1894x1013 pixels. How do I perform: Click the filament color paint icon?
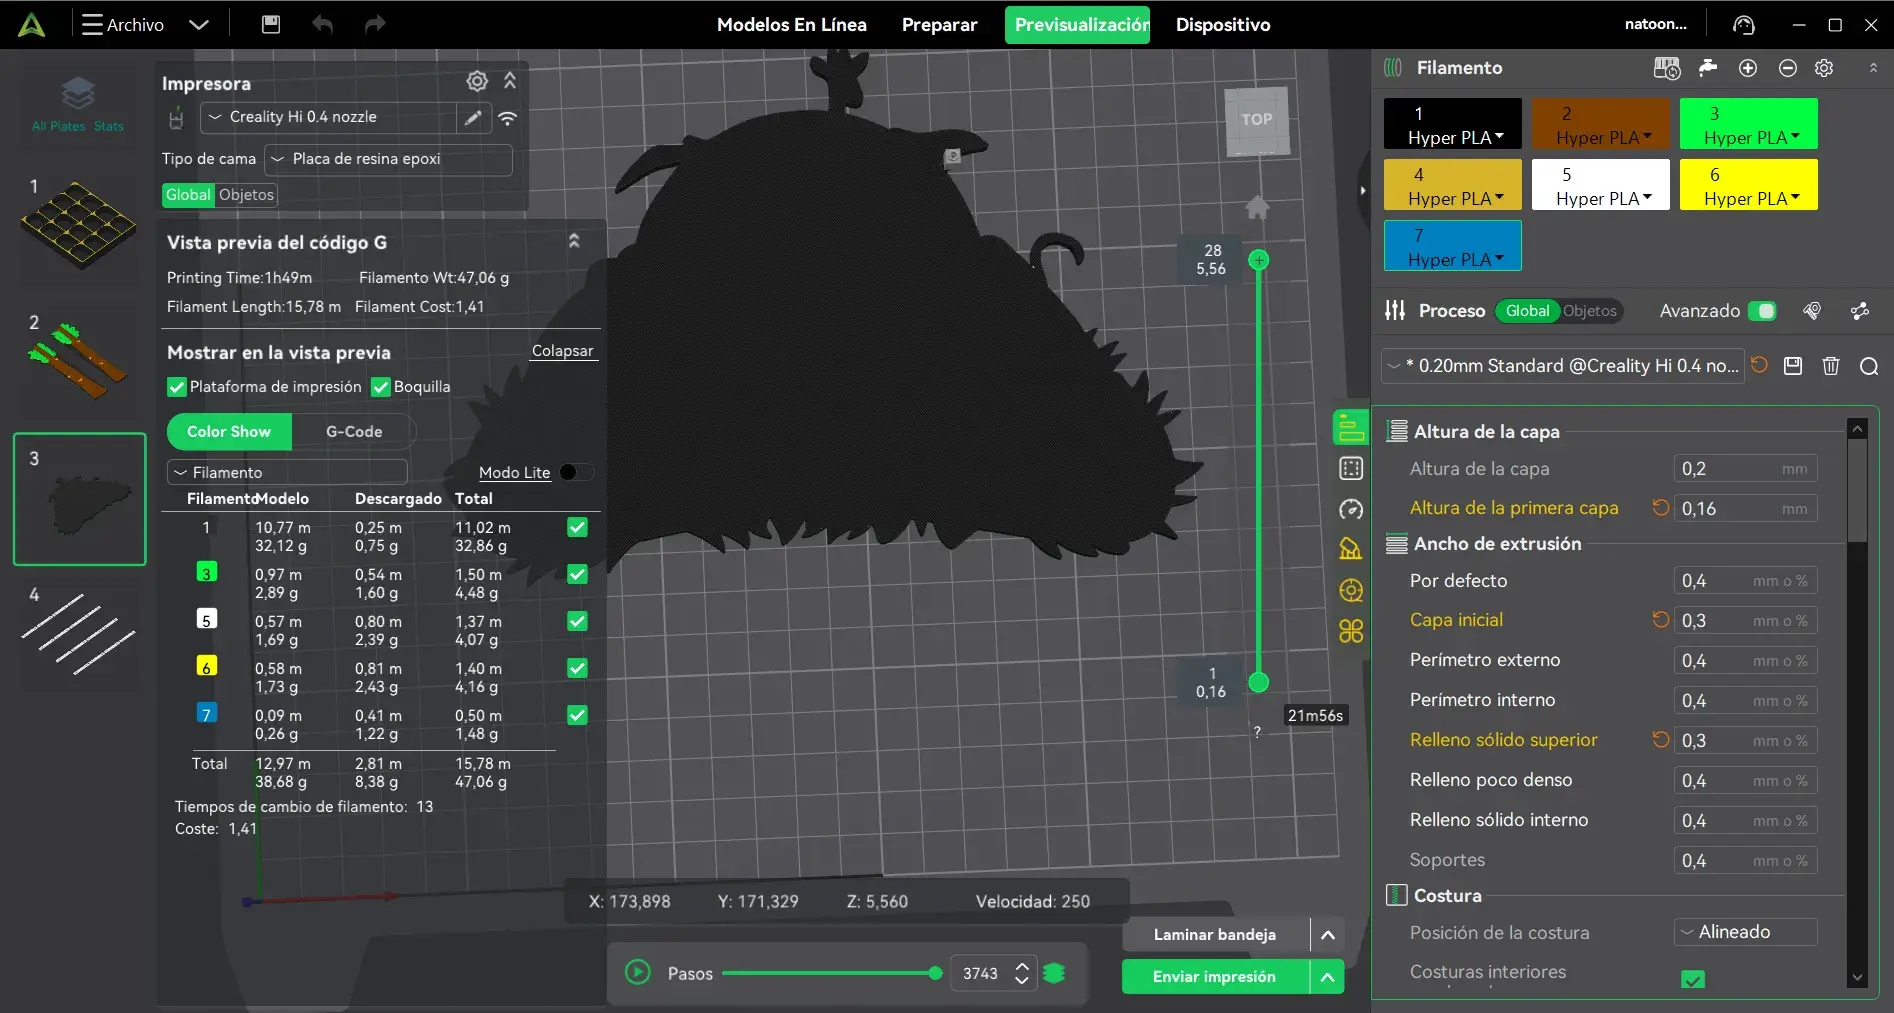click(1708, 68)
